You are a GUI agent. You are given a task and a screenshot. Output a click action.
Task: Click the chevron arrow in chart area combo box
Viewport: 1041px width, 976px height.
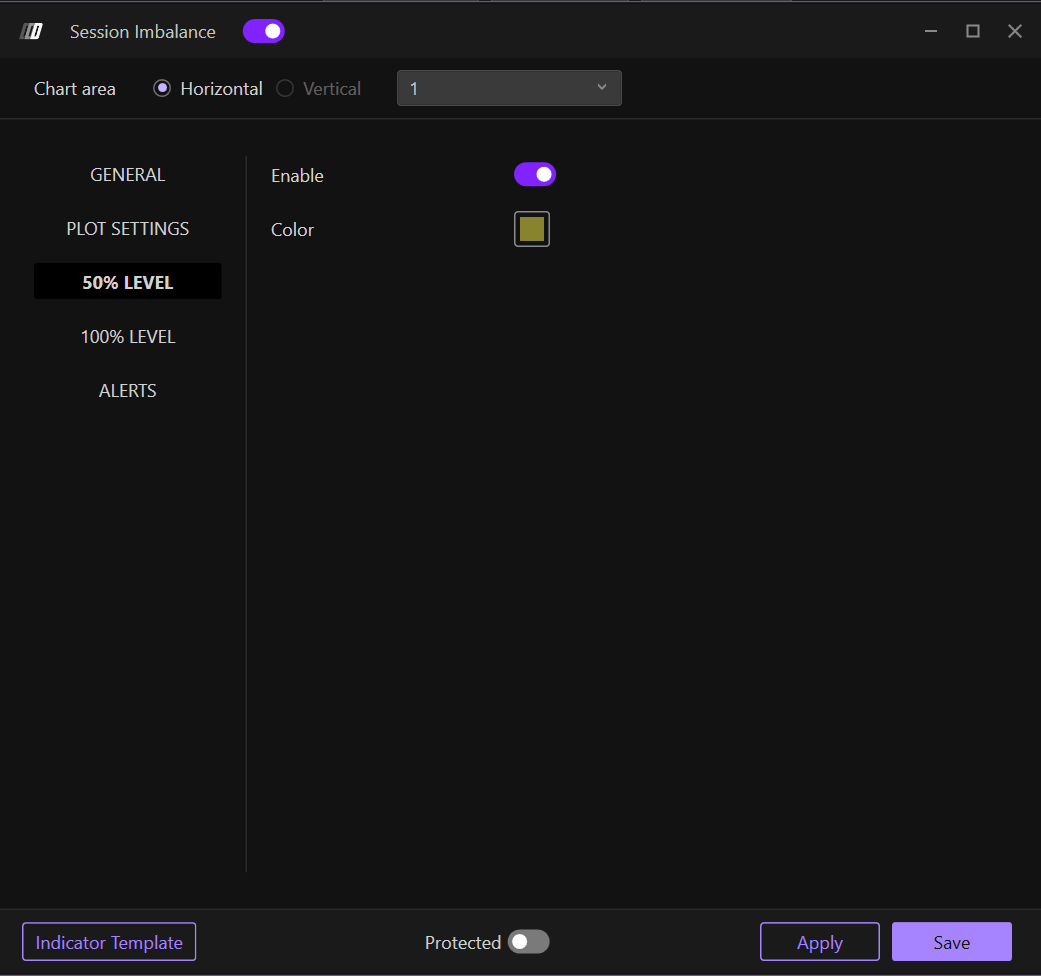(x=602, y=88)
